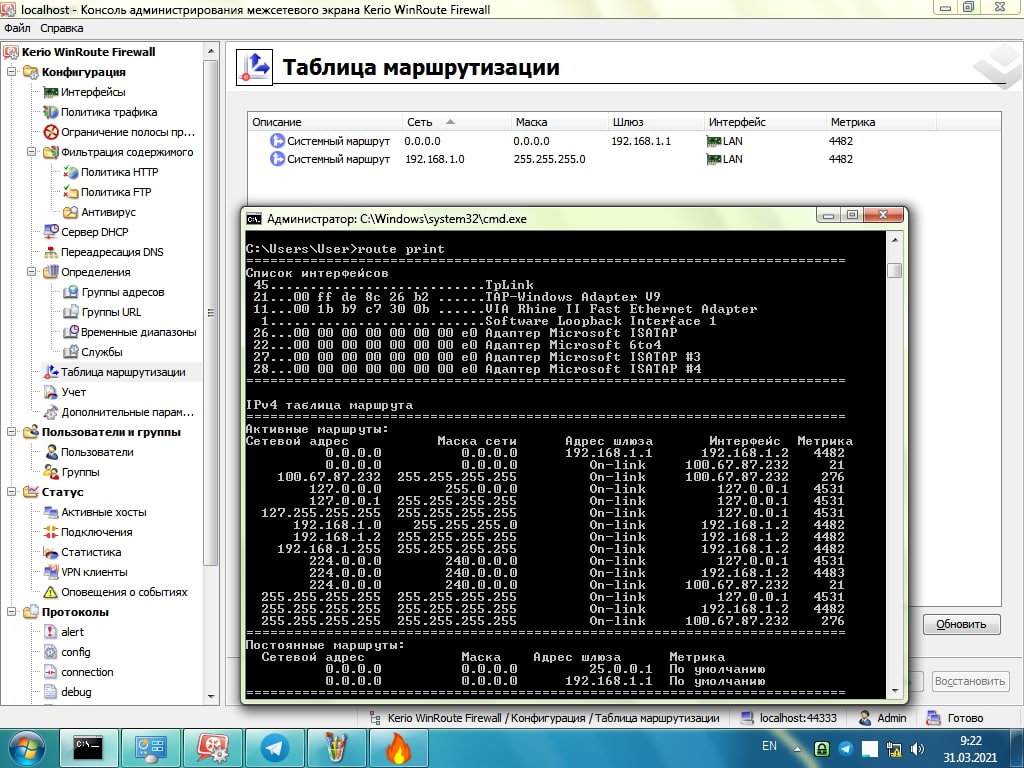This screenshot has width=1024, height=768.
Task: Open Telegram from taskbar
Action: pos(274,748)
